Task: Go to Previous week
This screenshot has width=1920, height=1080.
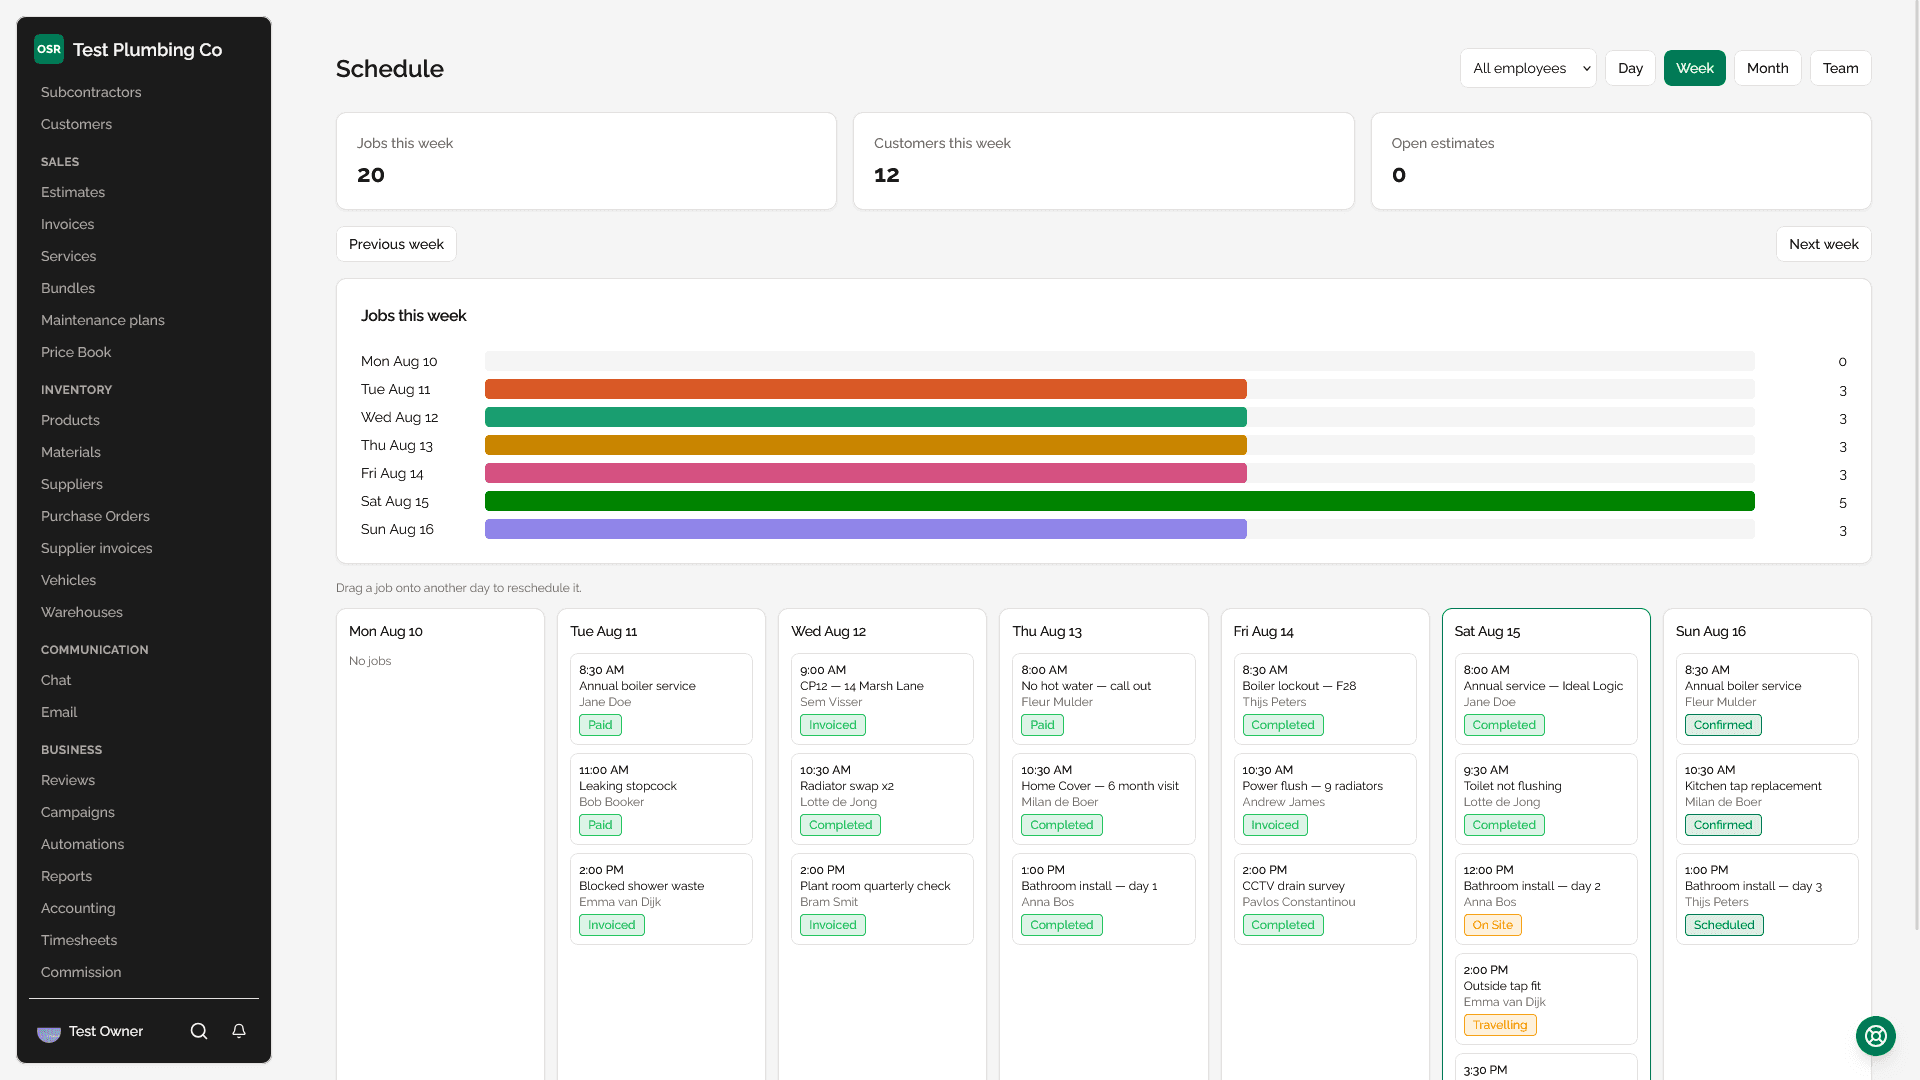Action: (x=396, y=244)
